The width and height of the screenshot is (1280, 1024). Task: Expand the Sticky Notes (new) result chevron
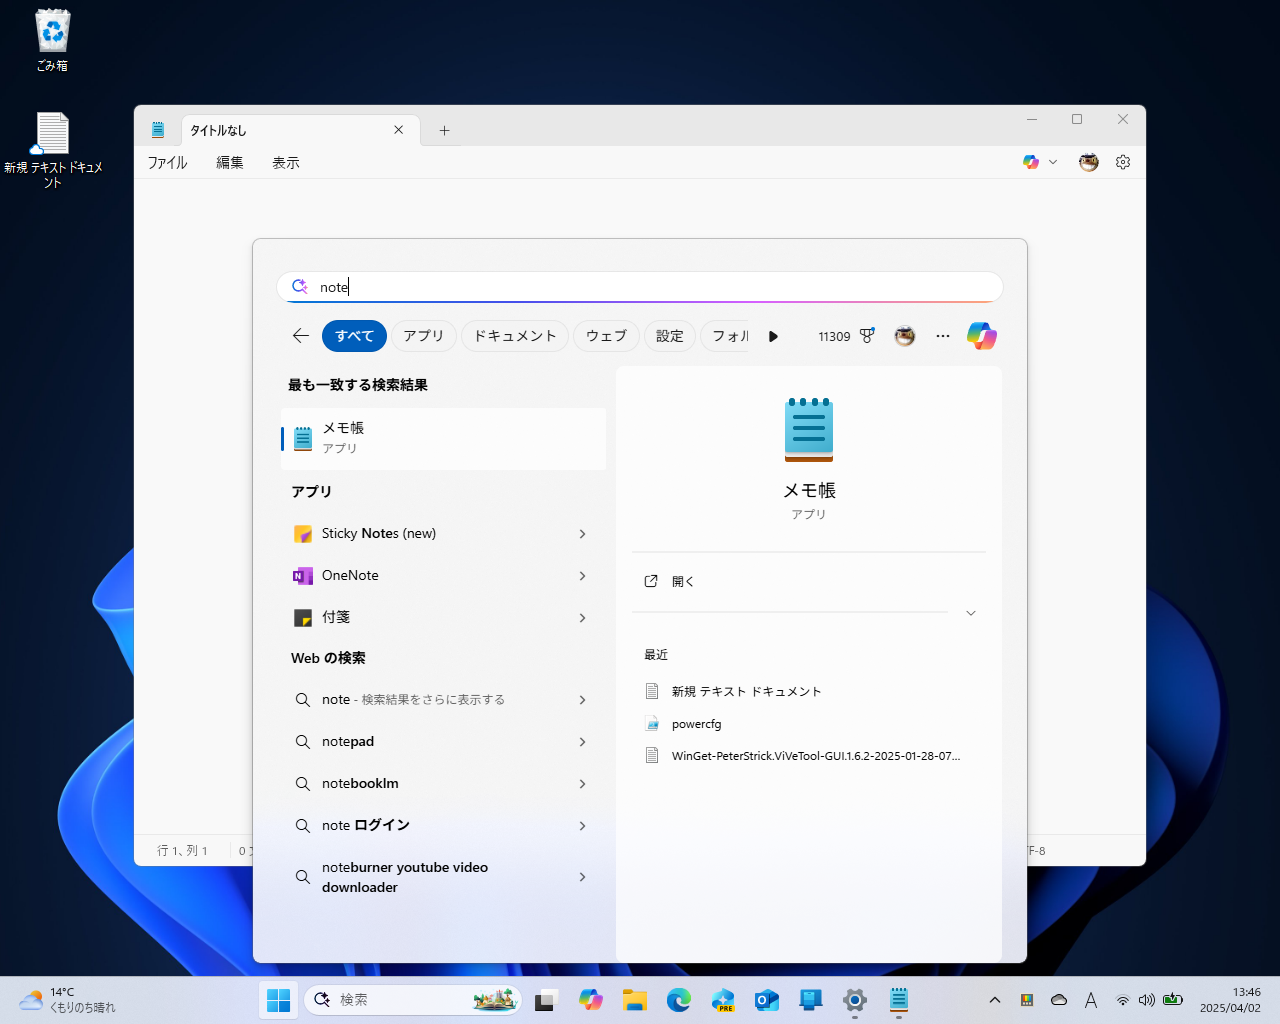pyautogui.click(x=582, y=534)
